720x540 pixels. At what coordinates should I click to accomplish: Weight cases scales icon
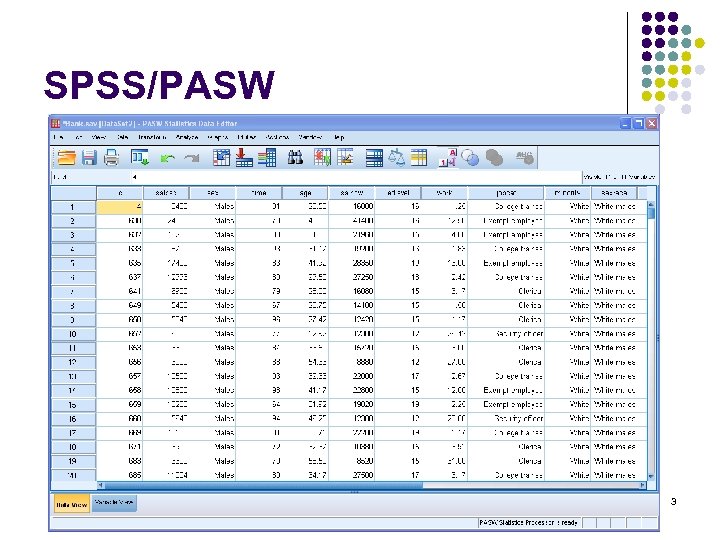(396, 158)
